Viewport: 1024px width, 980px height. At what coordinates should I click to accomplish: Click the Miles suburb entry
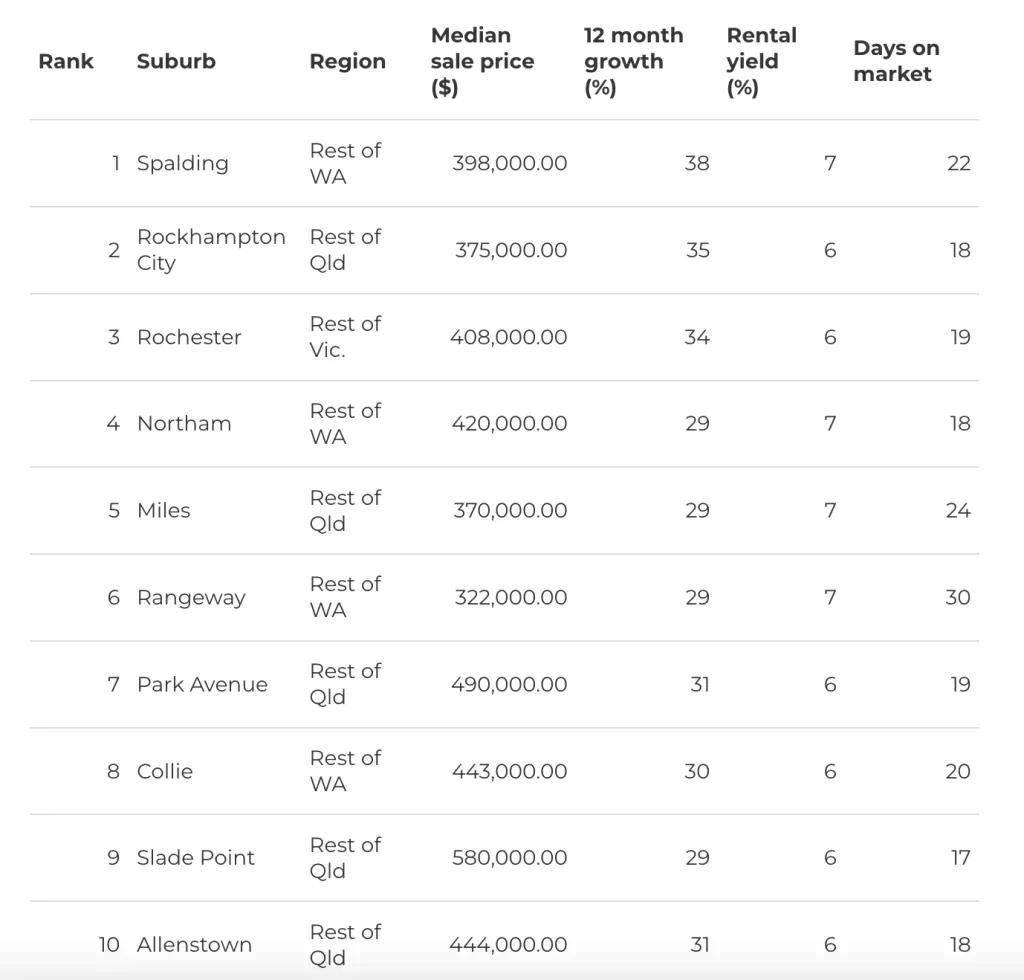coord(163,510)
